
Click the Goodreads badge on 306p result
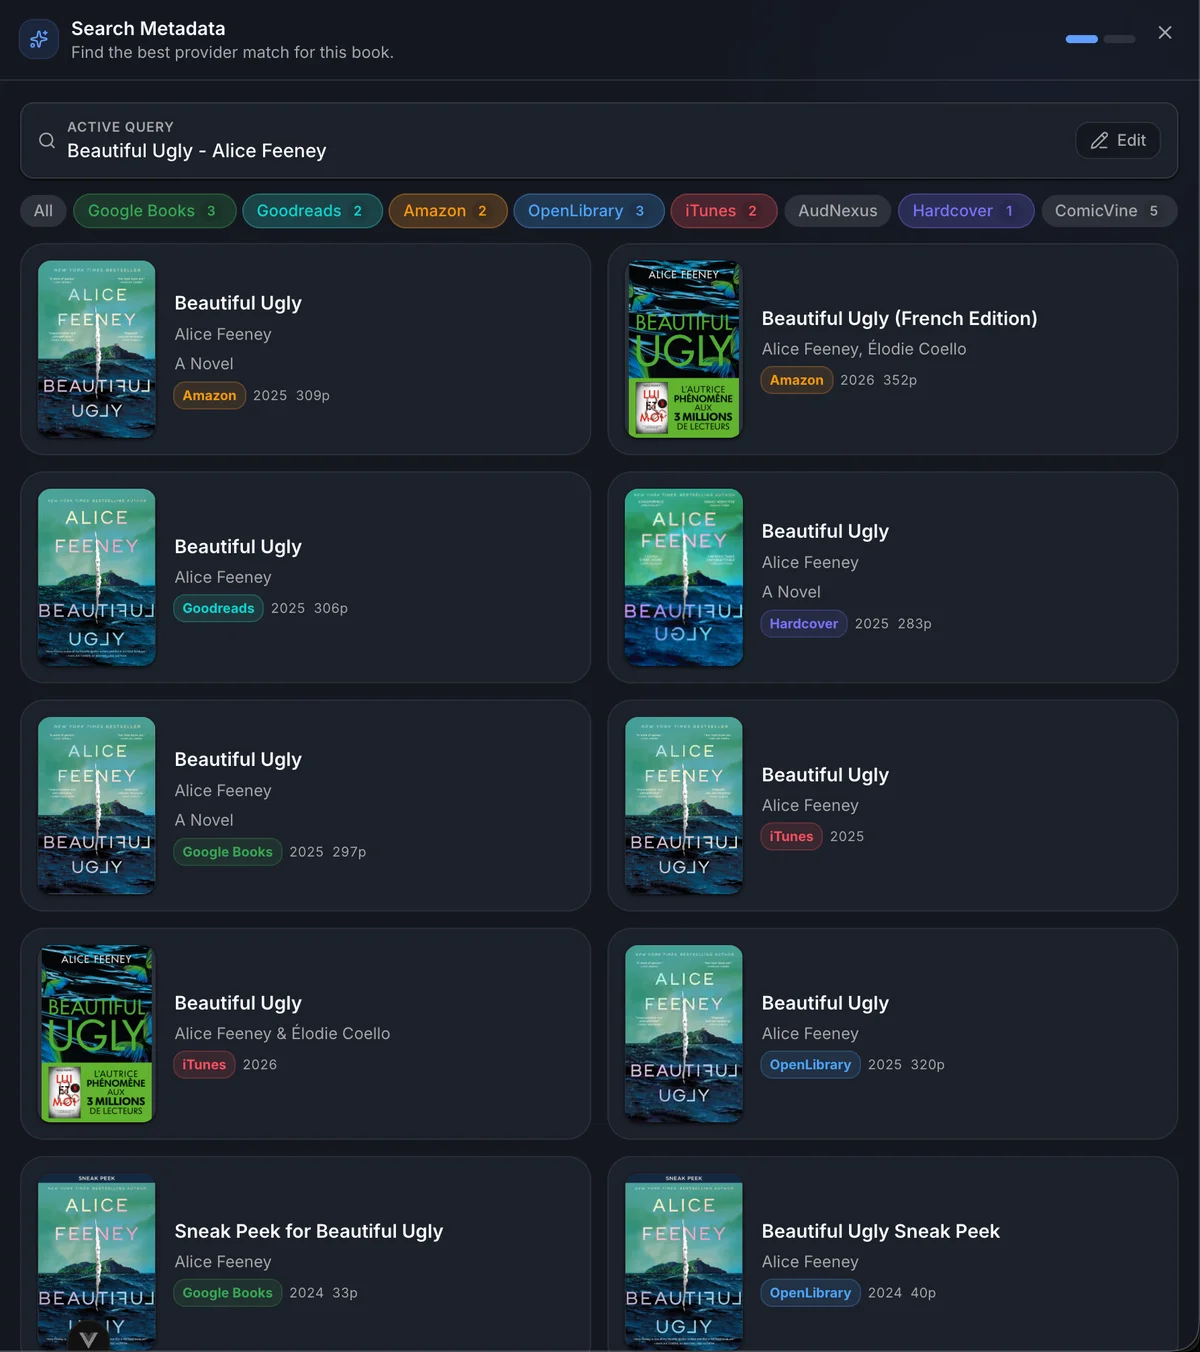point(218,608)
